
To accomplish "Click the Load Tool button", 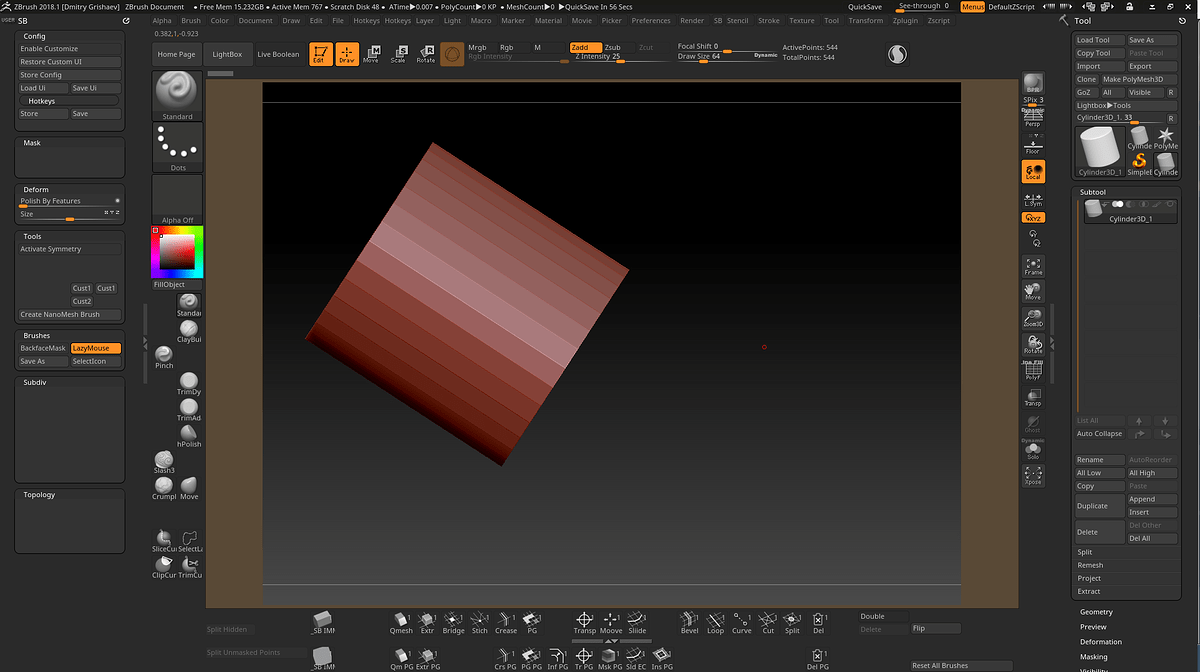I will [1099, 40].
